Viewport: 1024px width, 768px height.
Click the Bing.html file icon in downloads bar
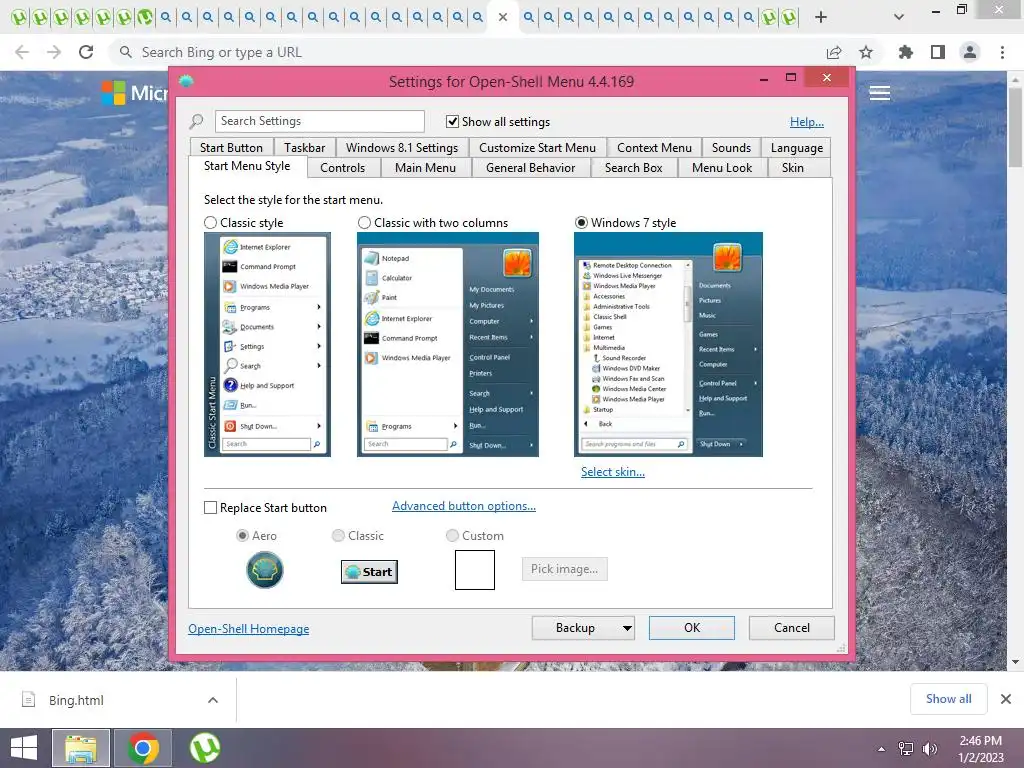[x=29, y=699]
